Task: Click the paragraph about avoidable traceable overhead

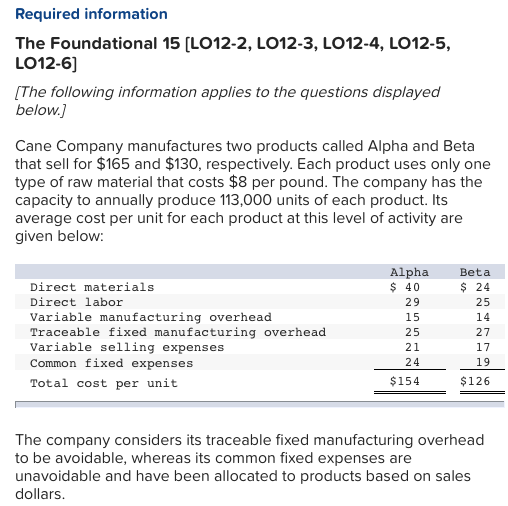Action: coord(250,467)
